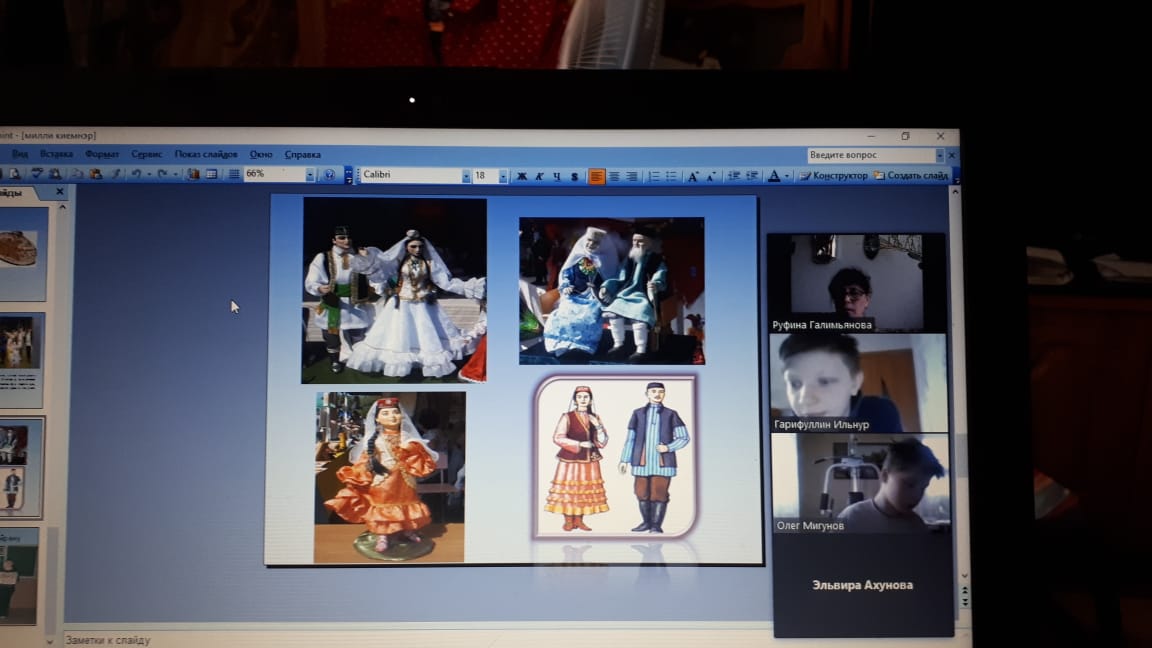This screenshot has width=1152, height=648.
Task: Toggle bold formatting (Ж) in toolbar
Action: click(521, 176)
